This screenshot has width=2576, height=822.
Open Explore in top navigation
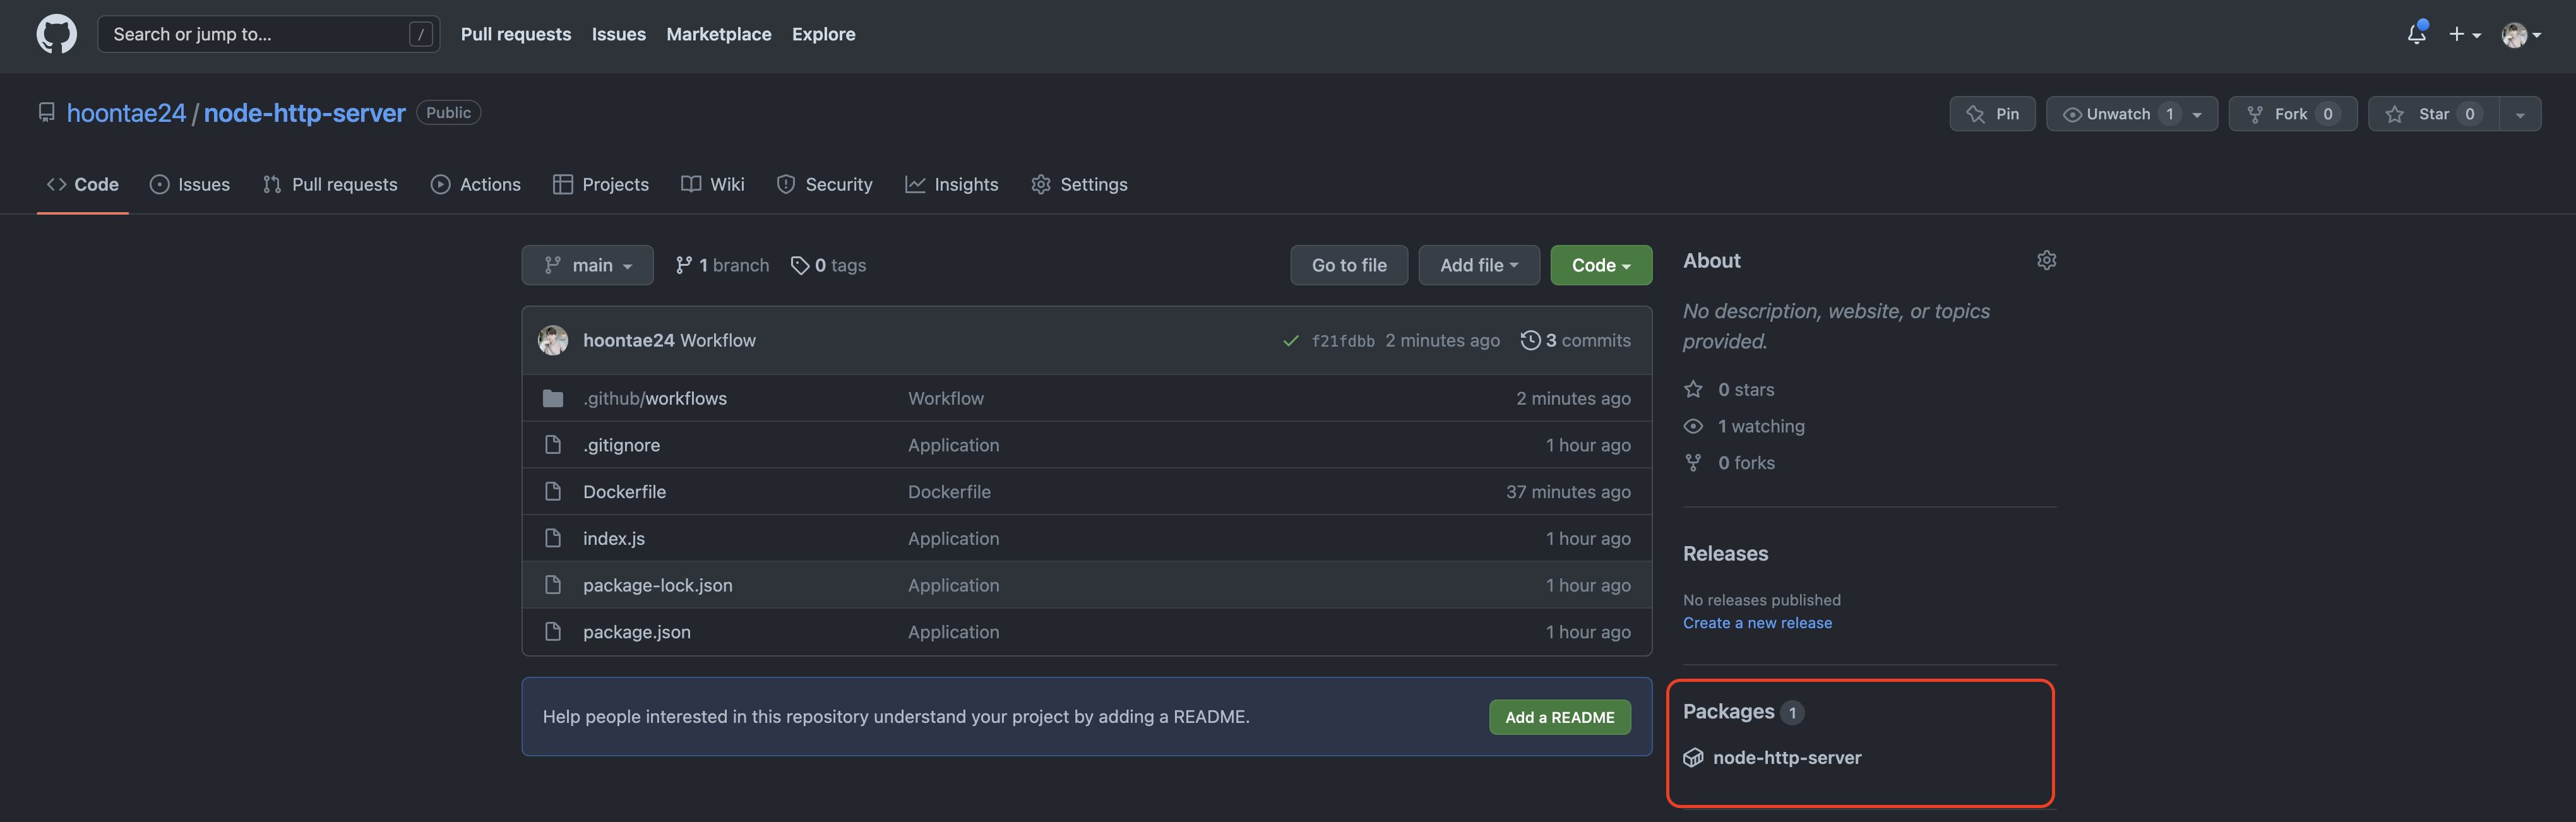pos(824,34)
